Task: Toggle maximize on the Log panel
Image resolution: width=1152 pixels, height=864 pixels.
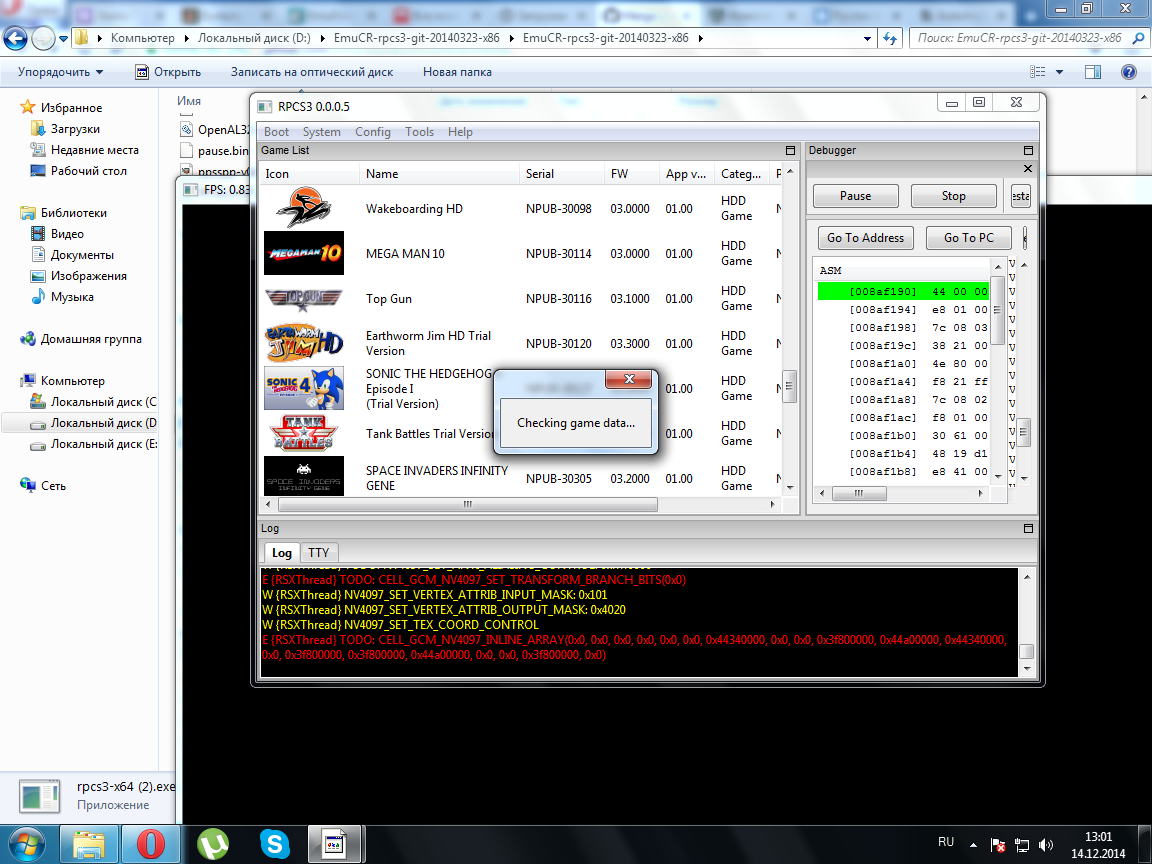Action: [x=1028, y=528]
